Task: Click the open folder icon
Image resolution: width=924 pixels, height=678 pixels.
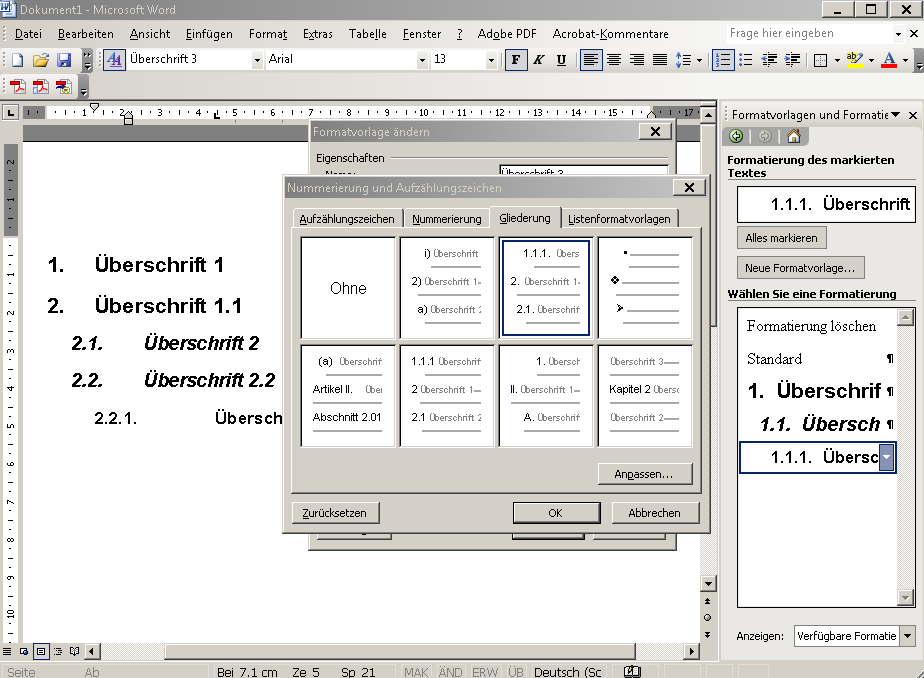Action: (41, 60)
